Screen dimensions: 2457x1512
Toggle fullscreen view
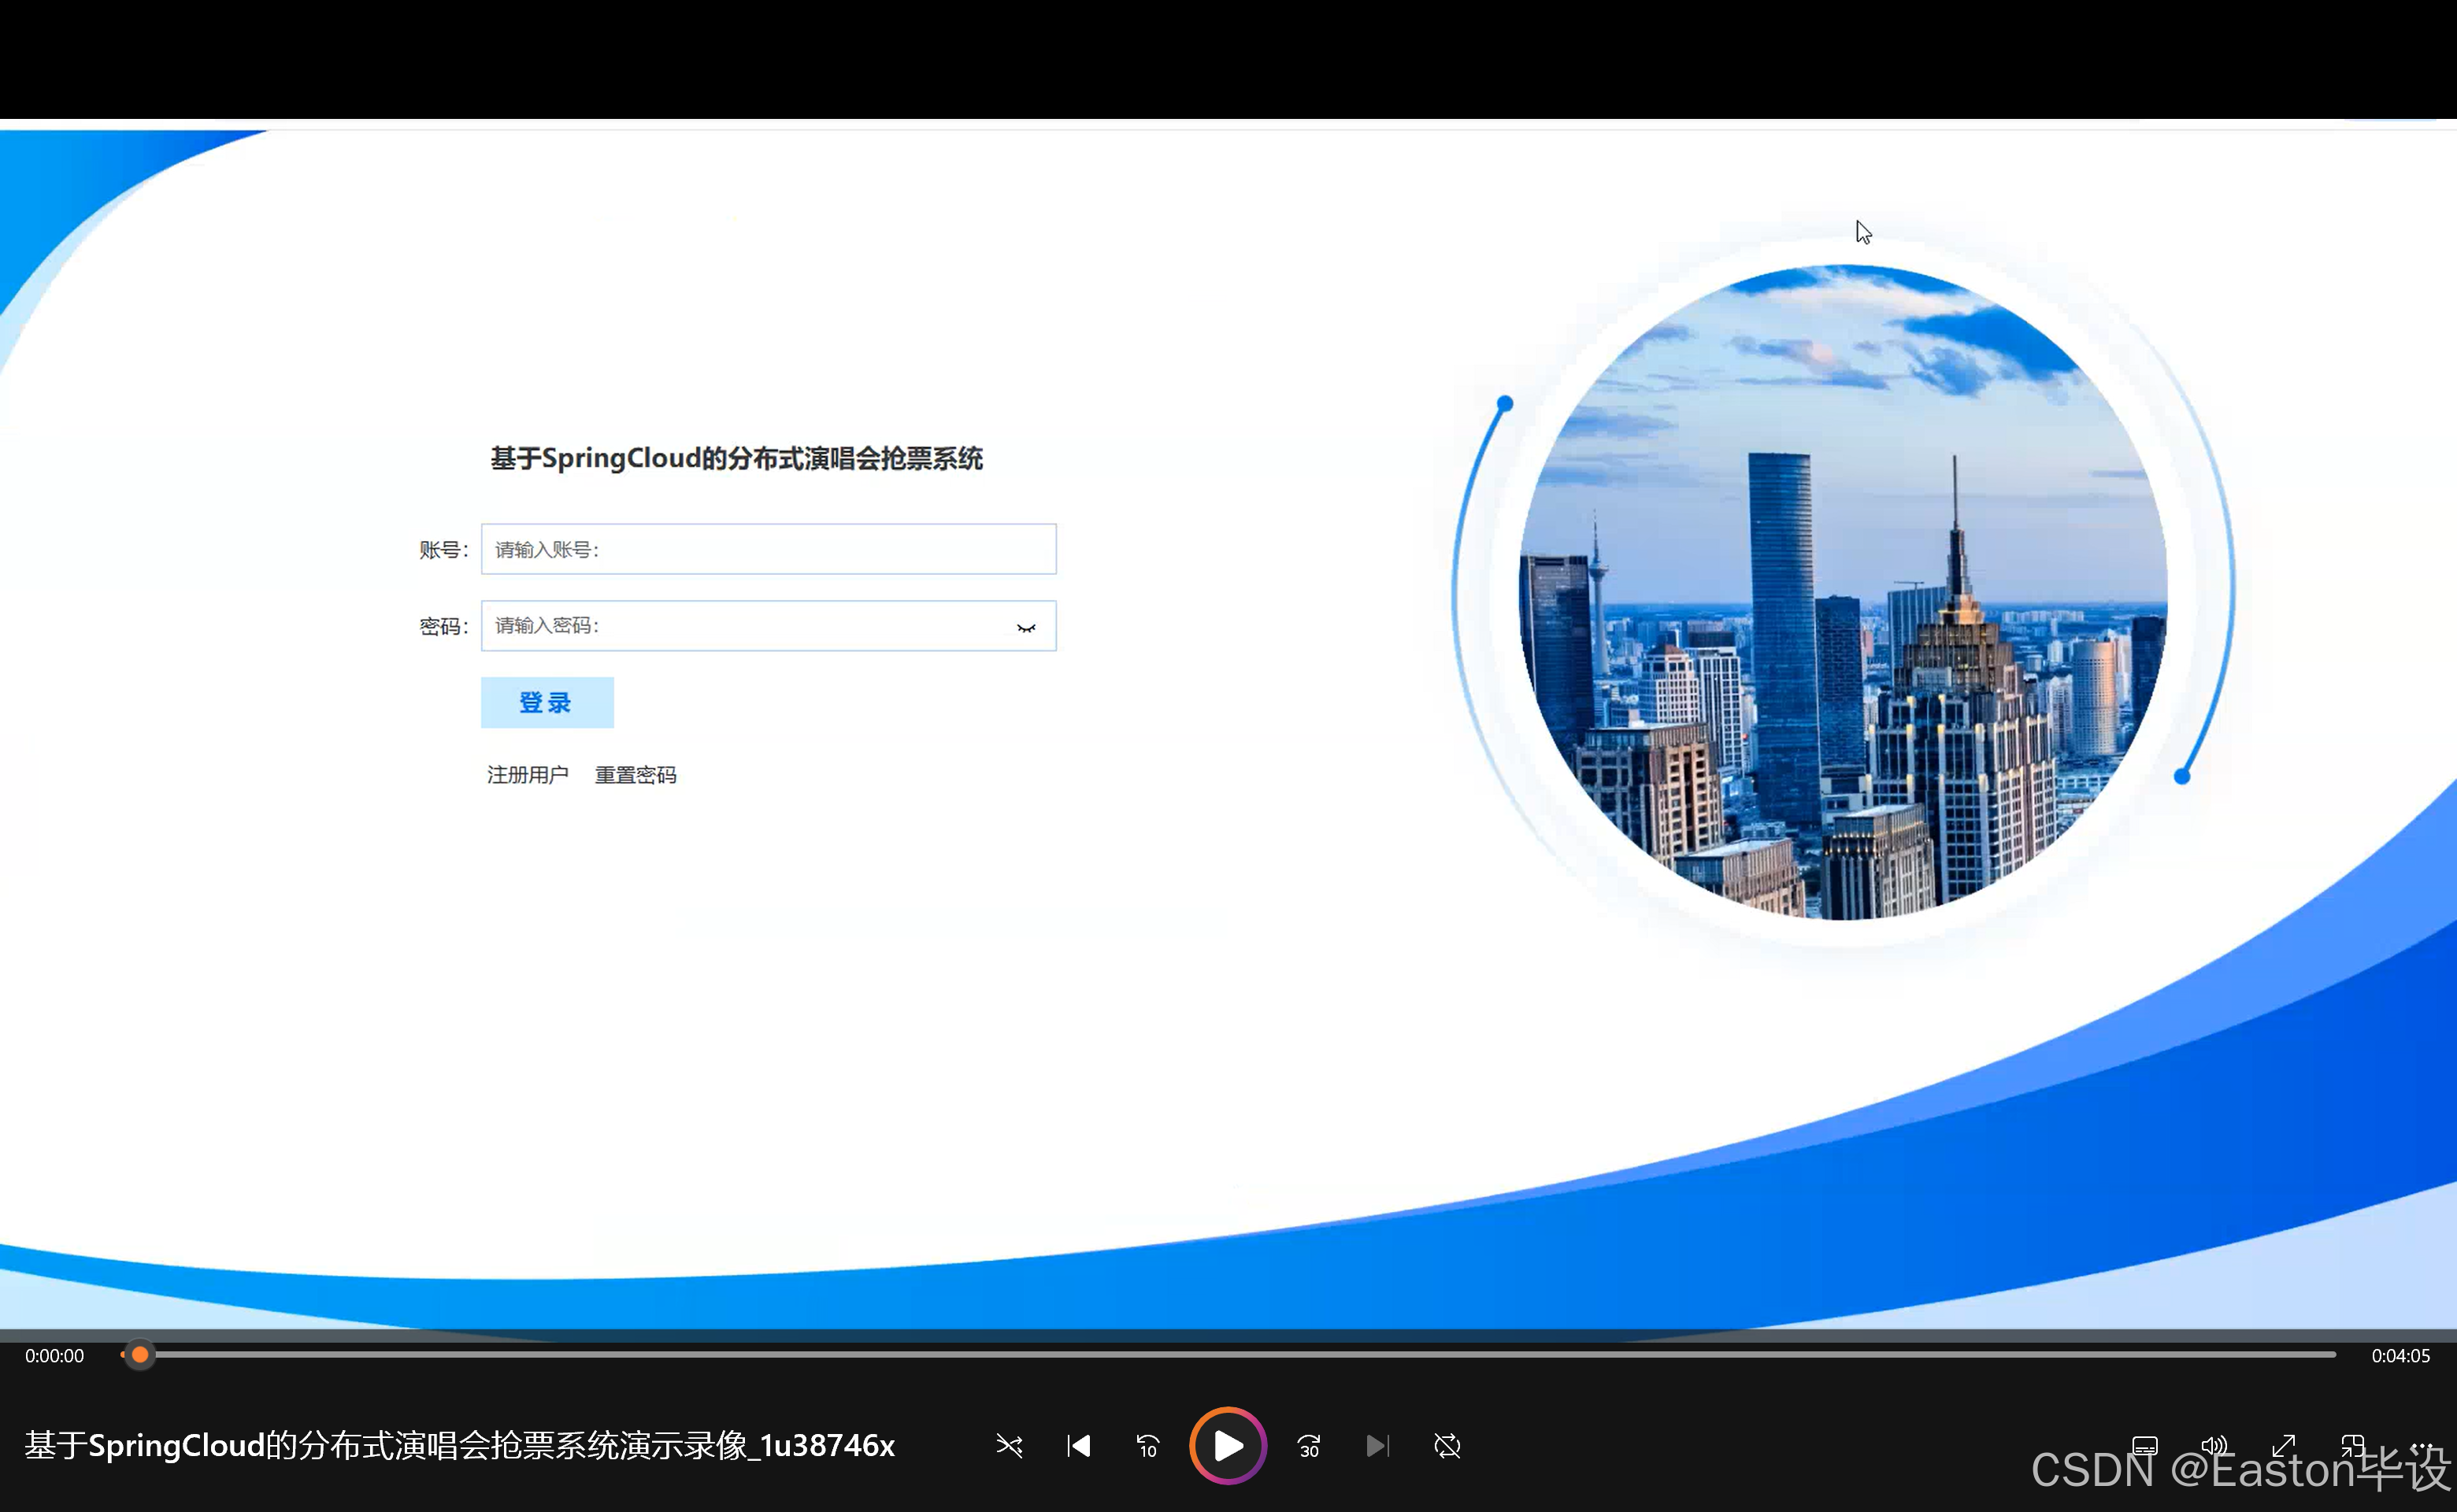pos(2284,1446)
